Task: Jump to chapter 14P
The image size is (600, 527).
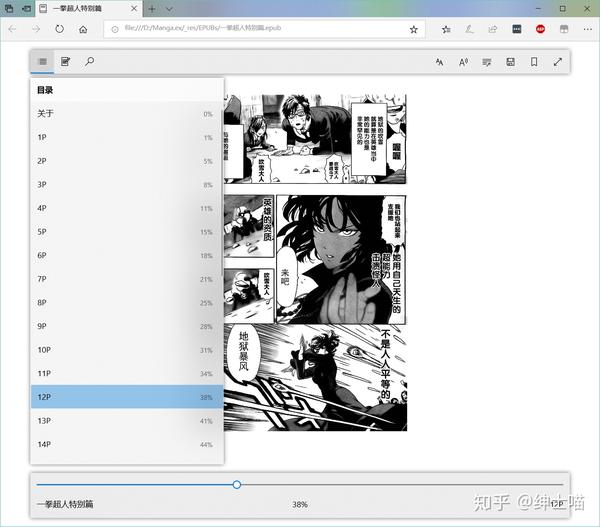Action: pyautogui.click(x=127, y=444)
